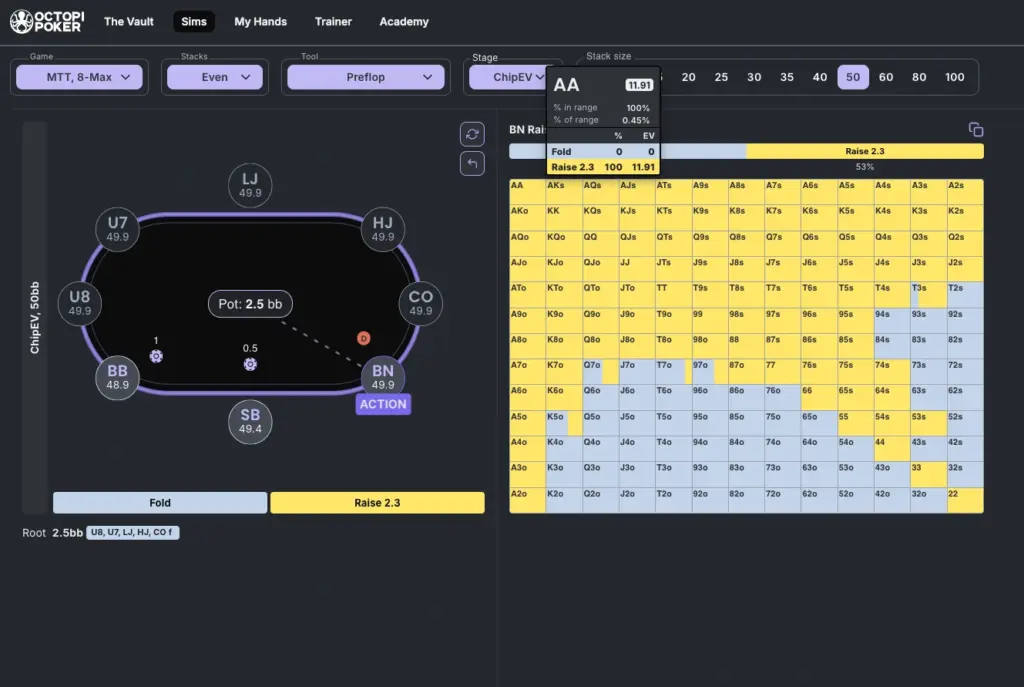Select stack size 30
This screenshot has height=687, width=1024.
point(754,77)
